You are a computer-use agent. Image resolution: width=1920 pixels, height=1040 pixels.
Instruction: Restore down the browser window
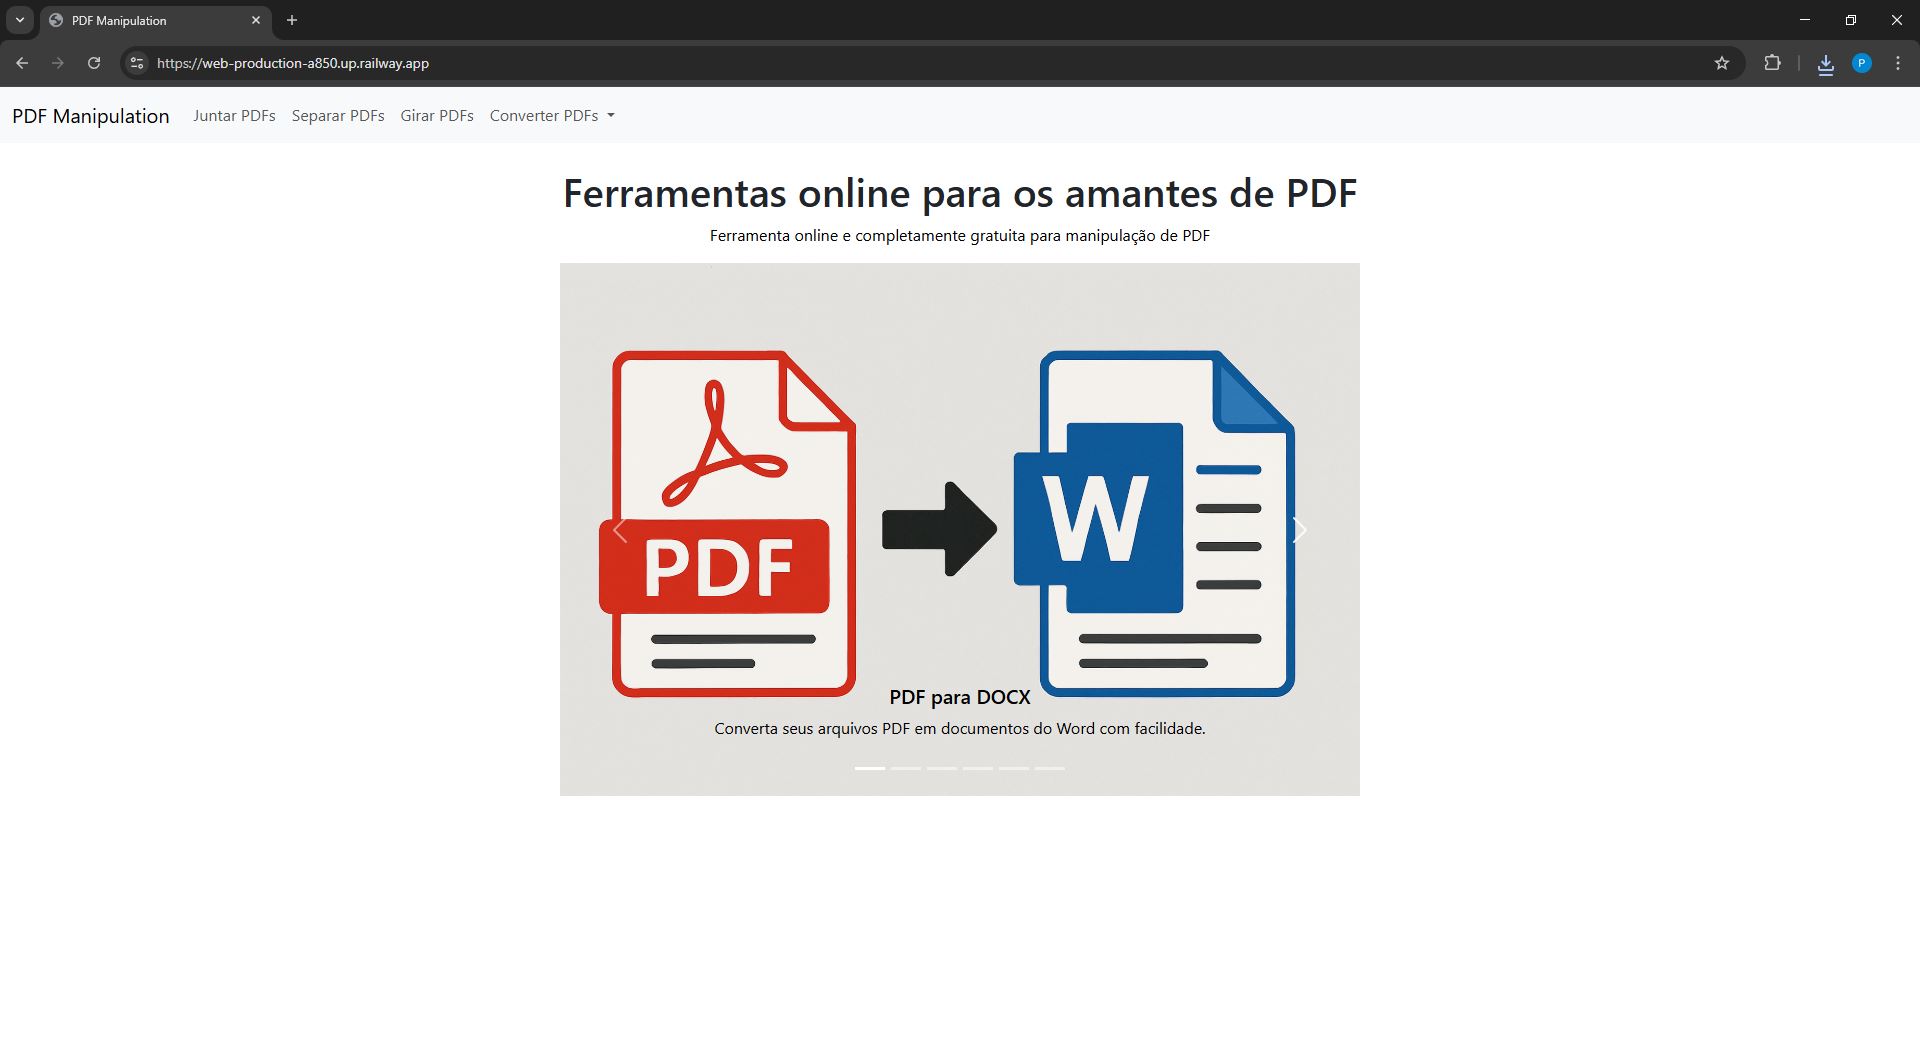tap(1851, 20)
